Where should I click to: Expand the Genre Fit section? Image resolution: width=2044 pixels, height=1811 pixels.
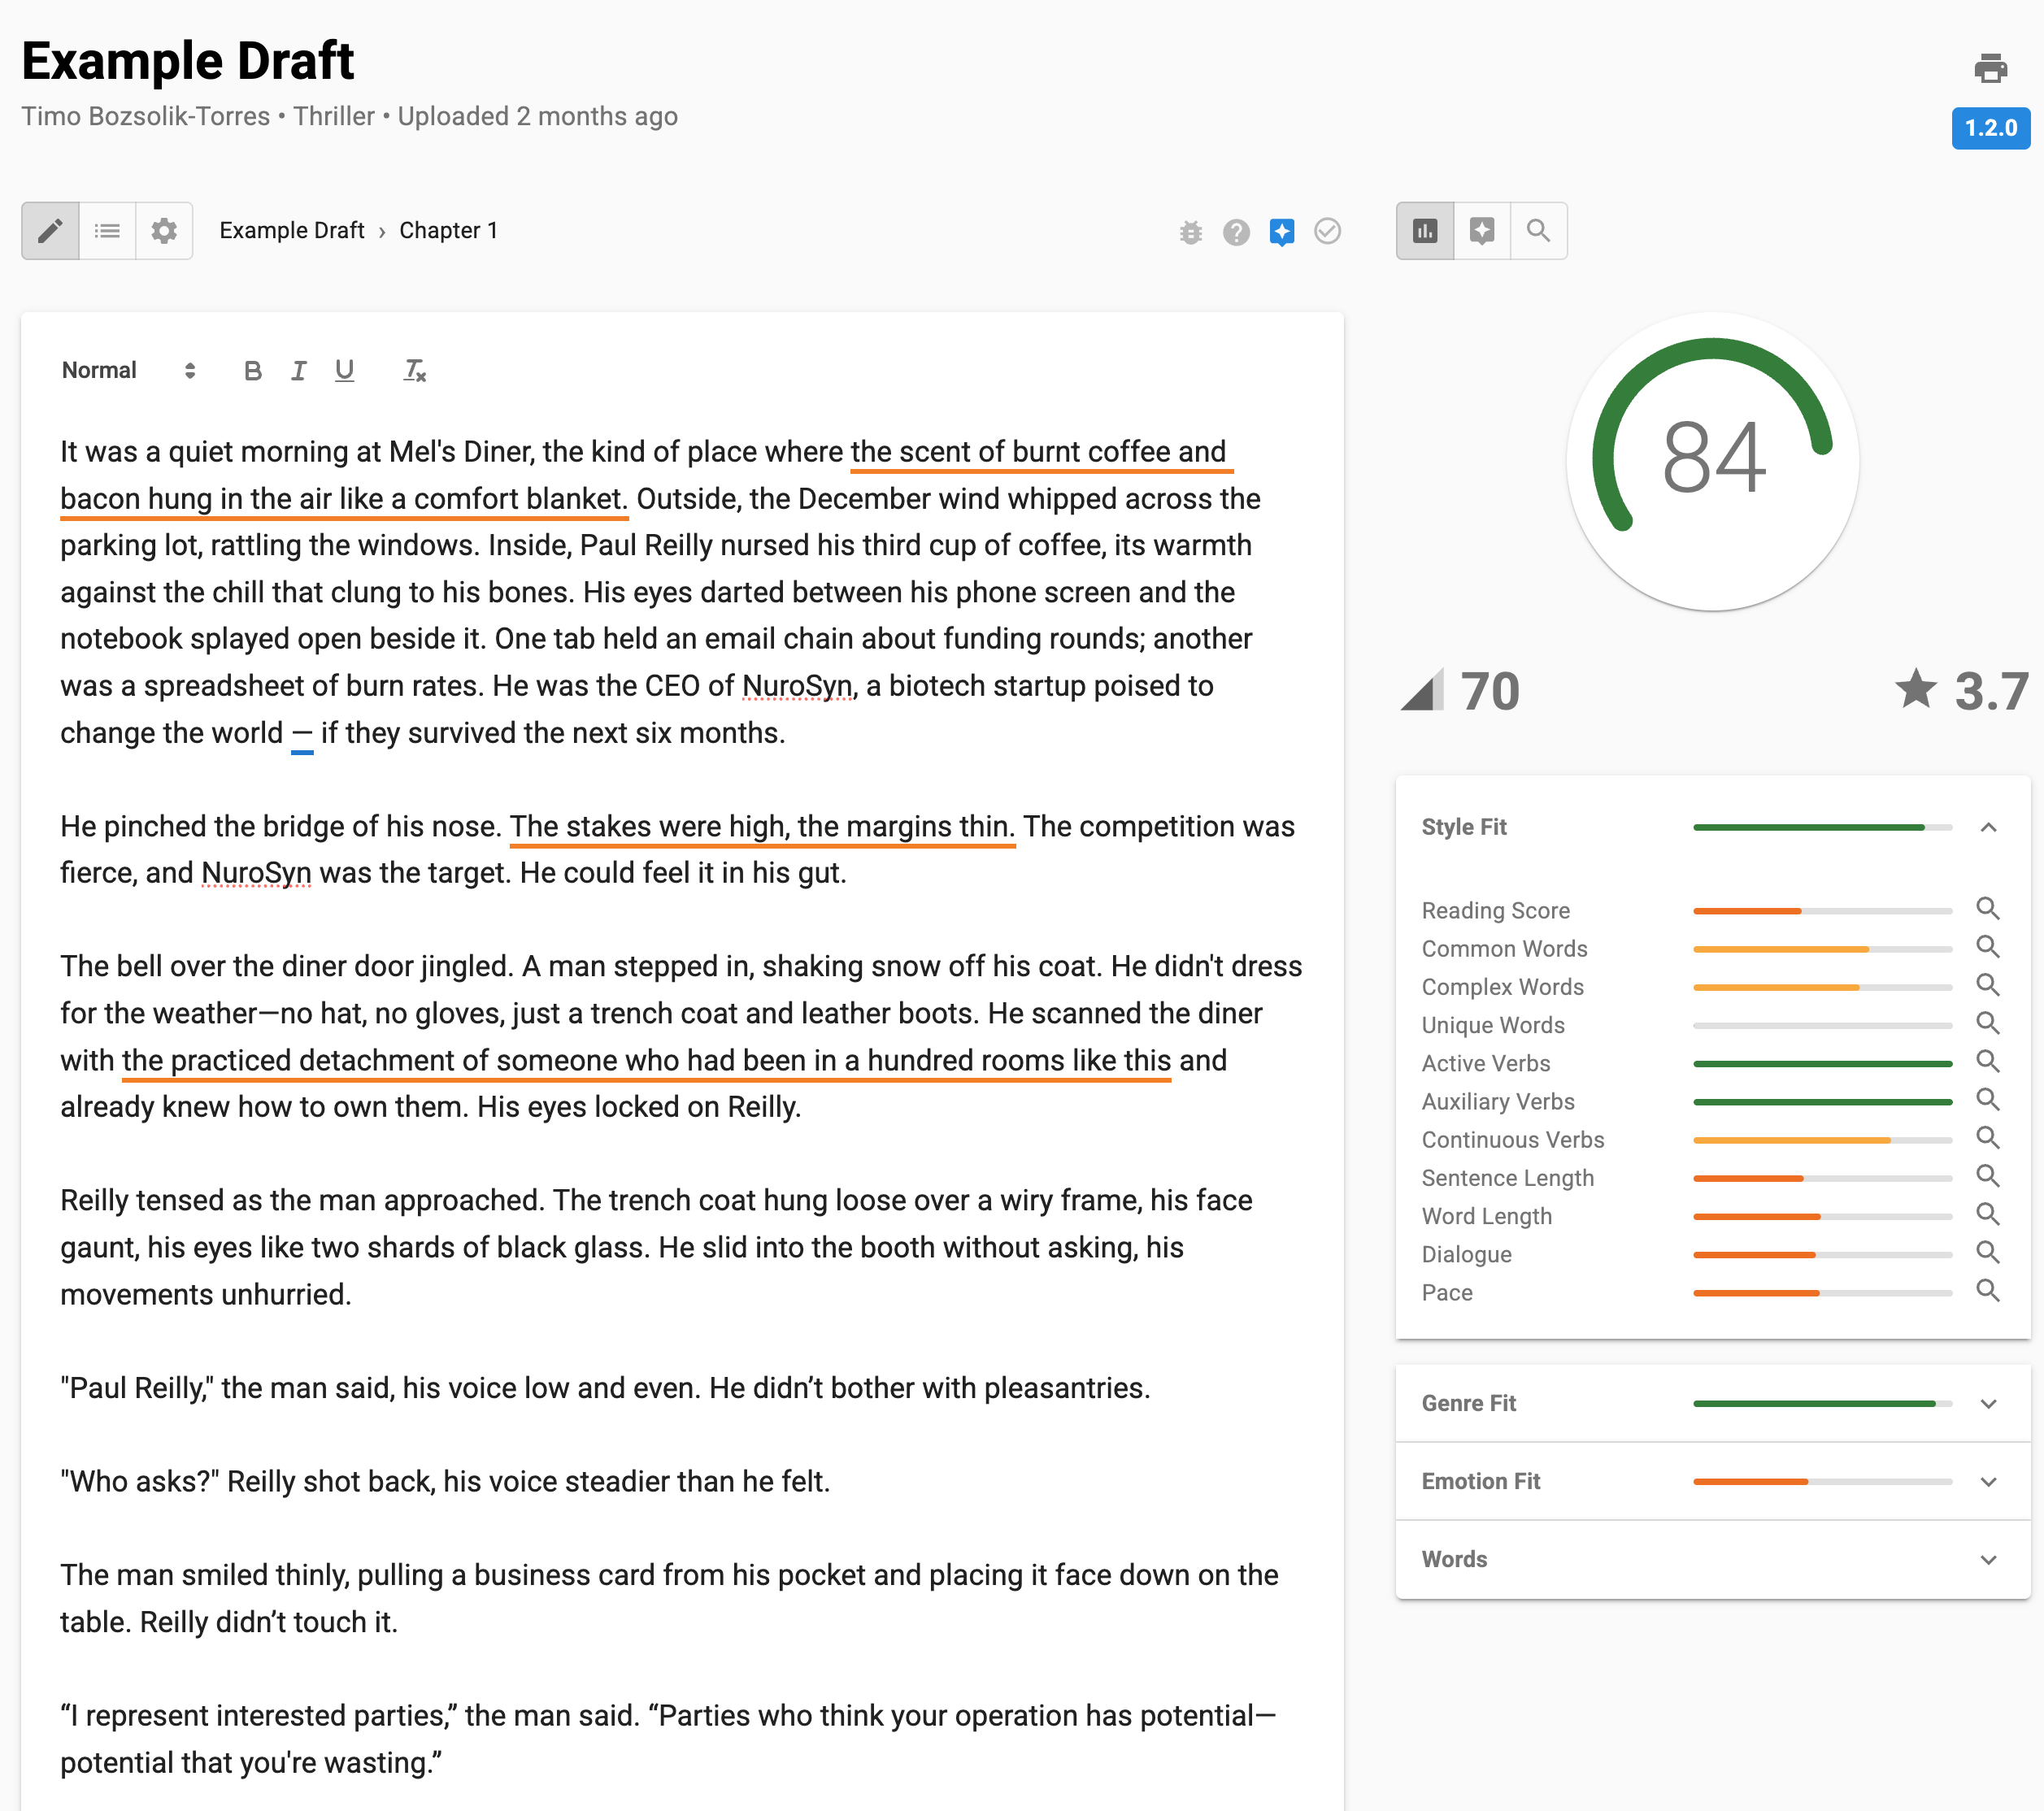point(1990,1403)
